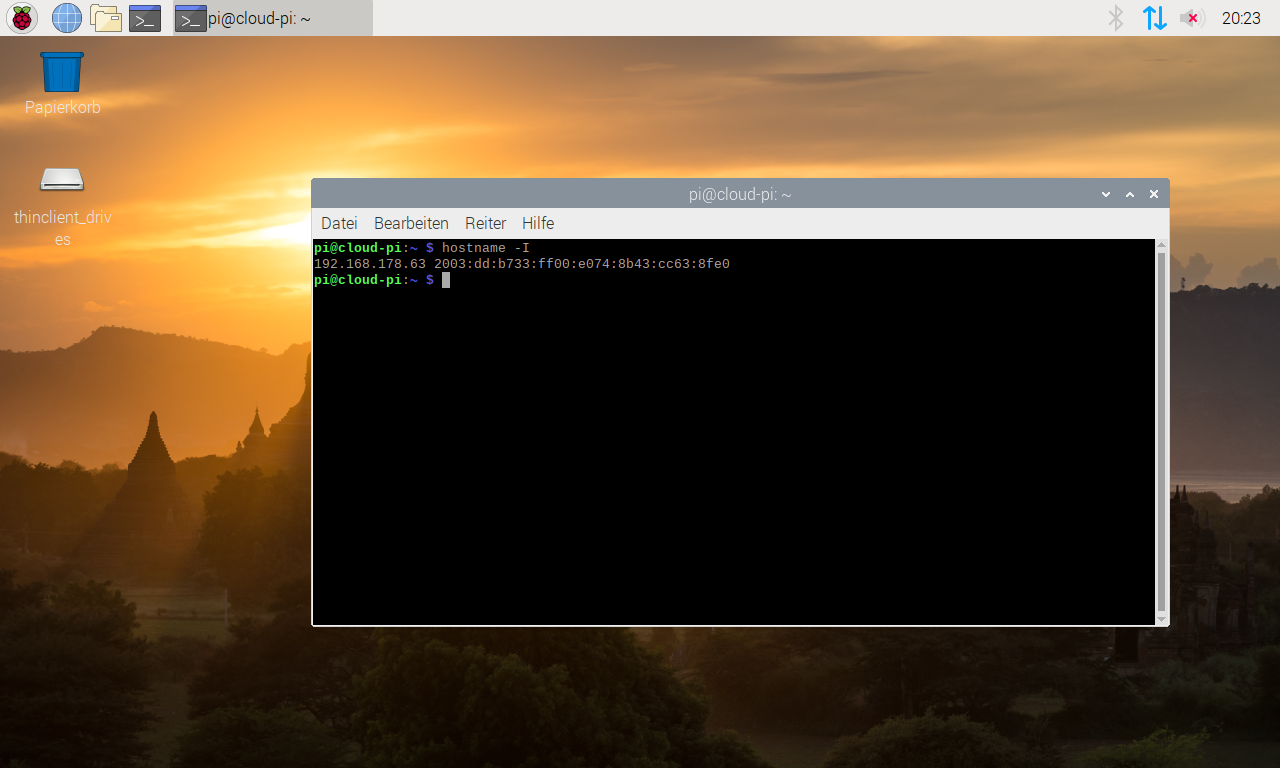1280x768 pixels.
Task: Click the terminal's vertical scrollbar
Action: tap(1161, 430)
